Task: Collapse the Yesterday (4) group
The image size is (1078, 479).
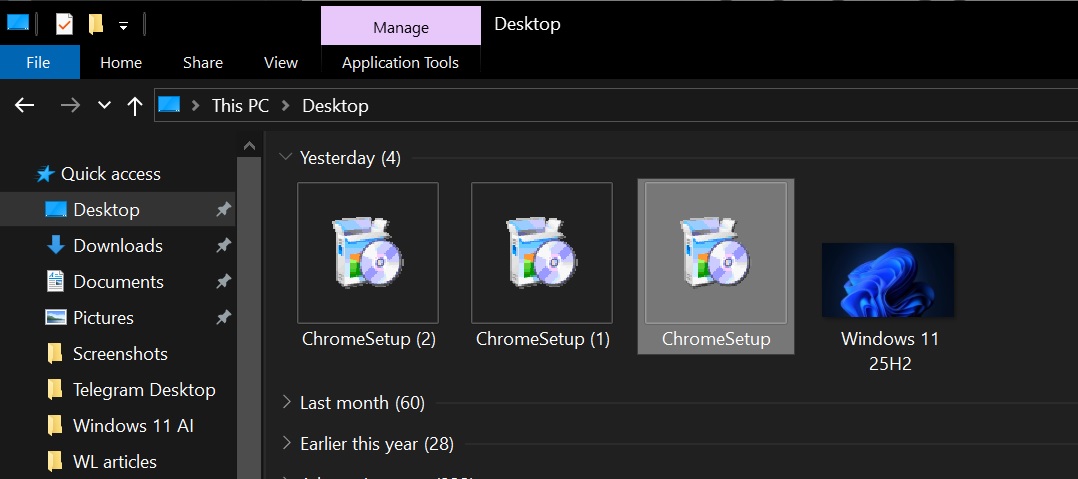Action: tap(285, 157)
